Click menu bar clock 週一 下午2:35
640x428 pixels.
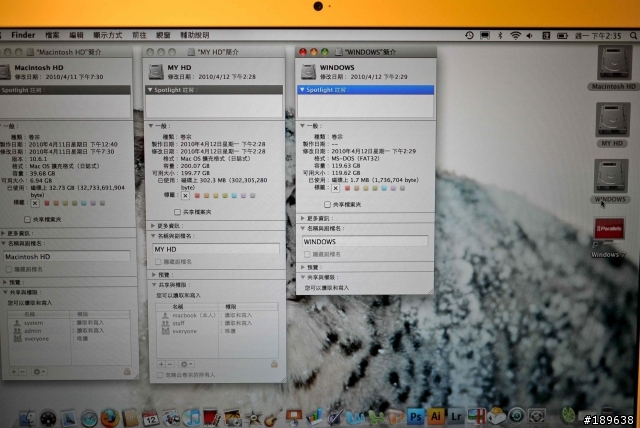[x=598, y=36]
